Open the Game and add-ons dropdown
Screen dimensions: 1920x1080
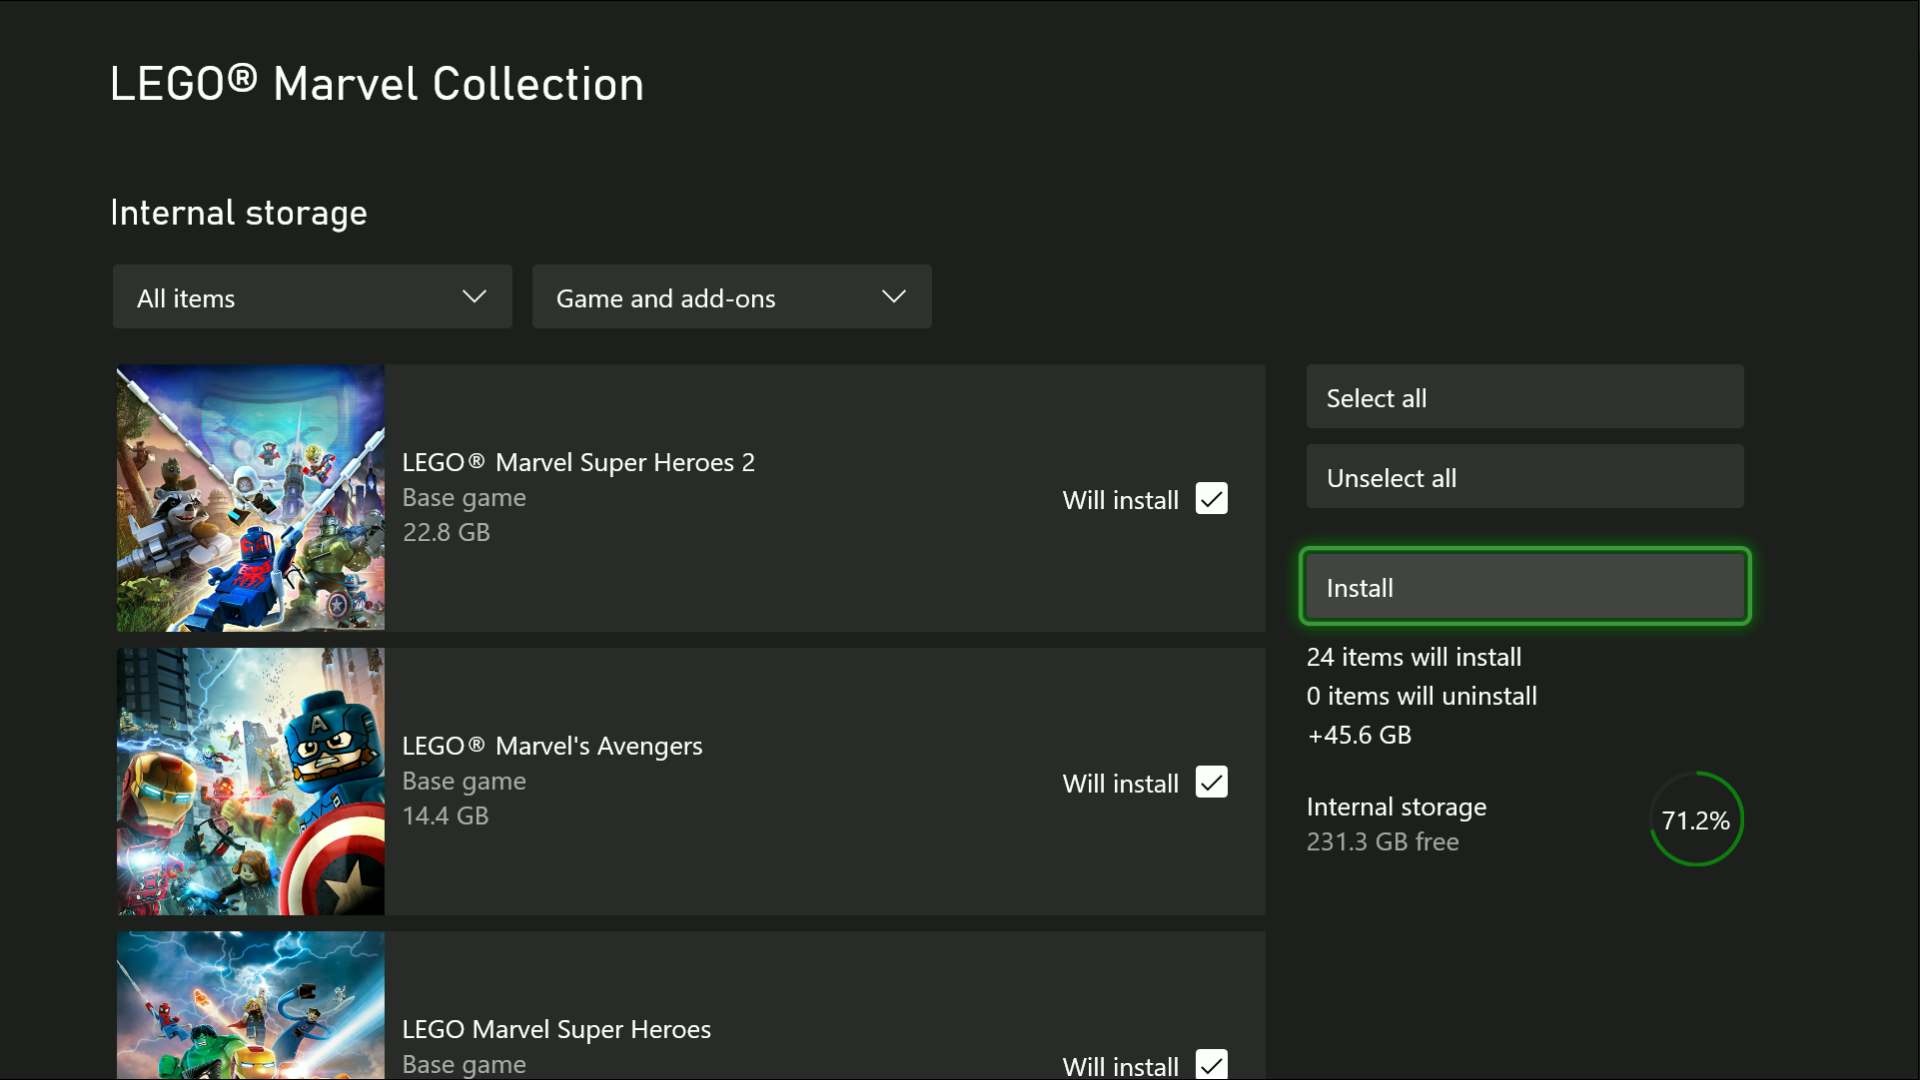coord(731,296)
